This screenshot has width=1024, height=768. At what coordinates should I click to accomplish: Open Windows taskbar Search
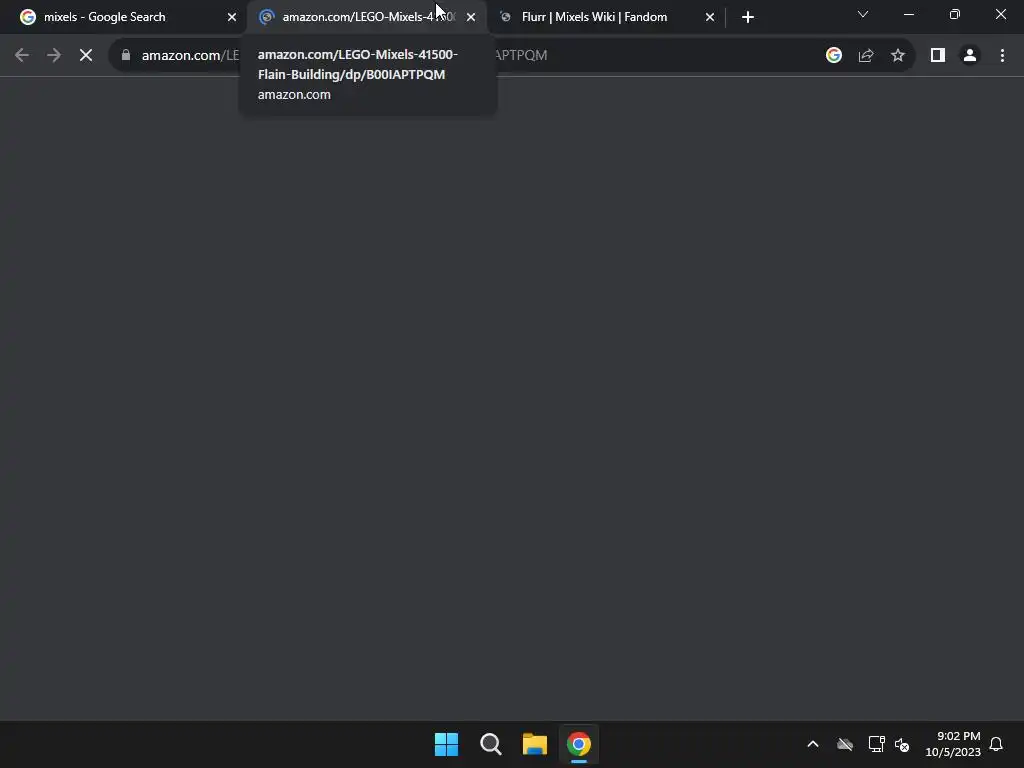[x=490, y=744]
